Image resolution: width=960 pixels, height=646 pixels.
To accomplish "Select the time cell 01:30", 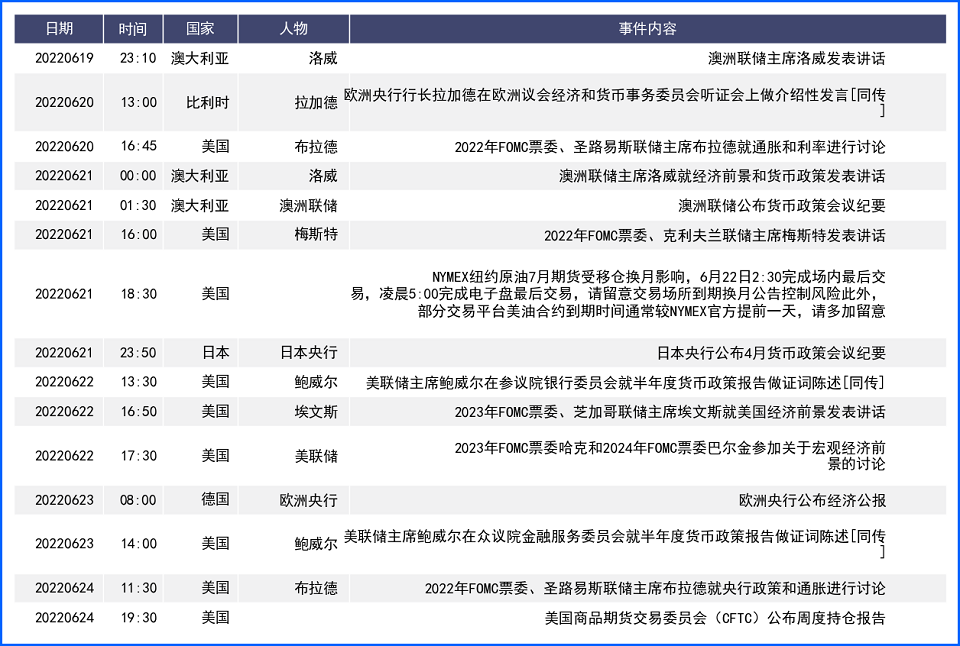I will pos(138,205).
